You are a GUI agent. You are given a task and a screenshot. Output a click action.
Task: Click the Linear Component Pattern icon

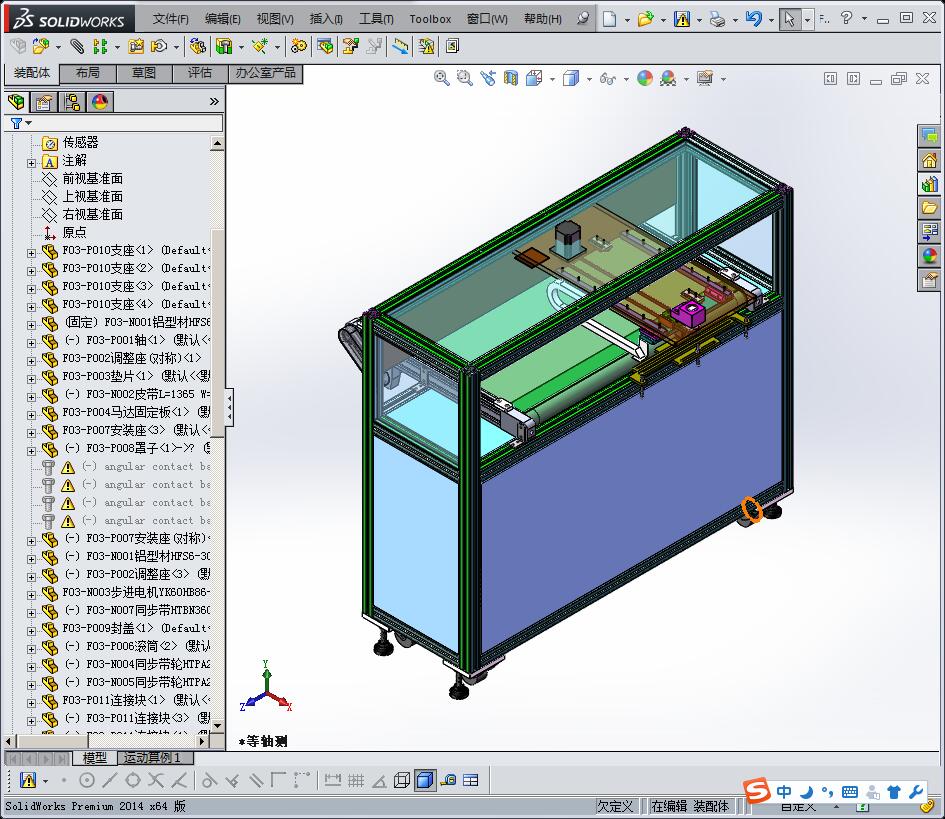point(100,46)
